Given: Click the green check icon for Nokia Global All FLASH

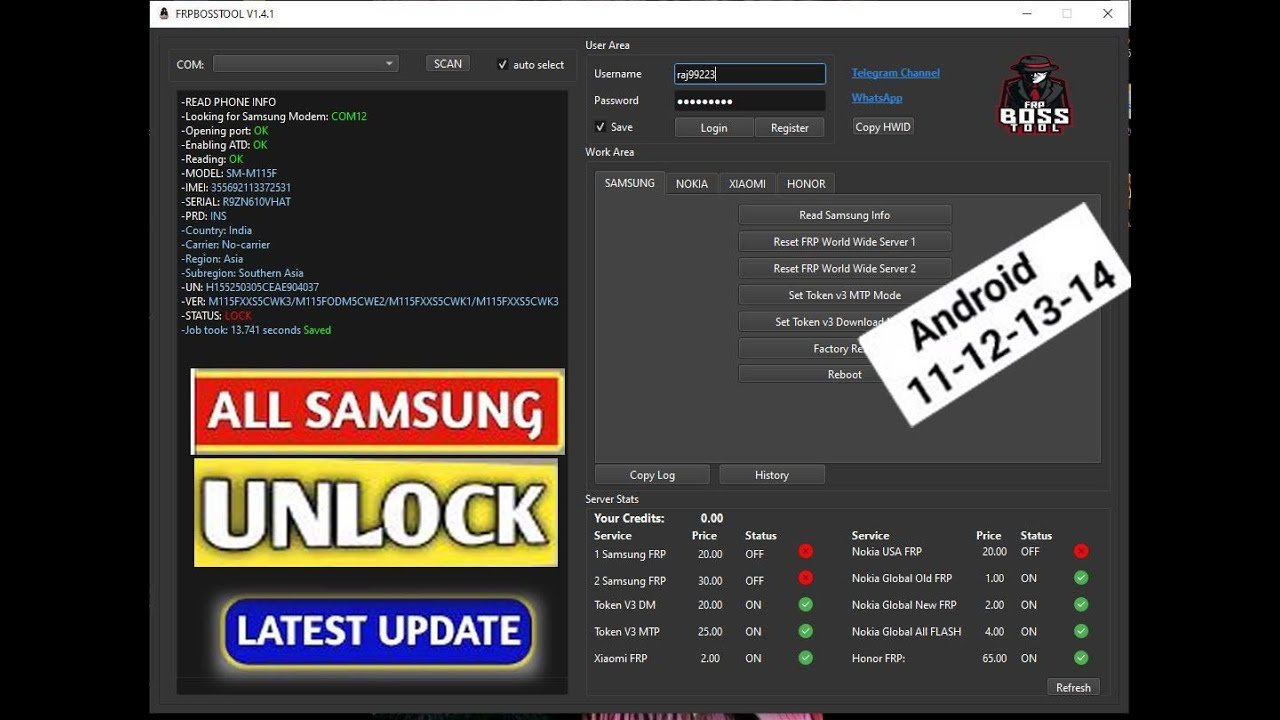Looking at the screenshot, I should click(x=1081, y=632).
